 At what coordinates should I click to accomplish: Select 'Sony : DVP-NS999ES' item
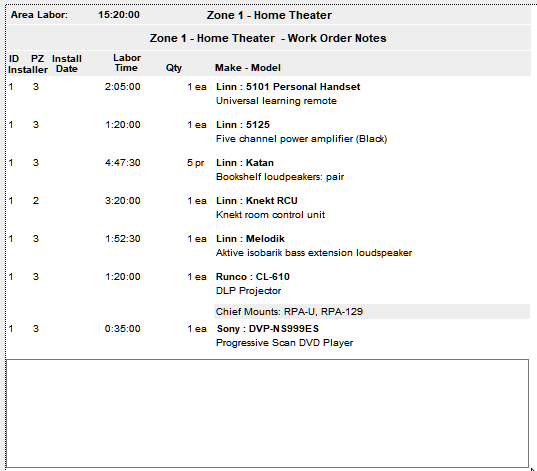pos(268,329)
